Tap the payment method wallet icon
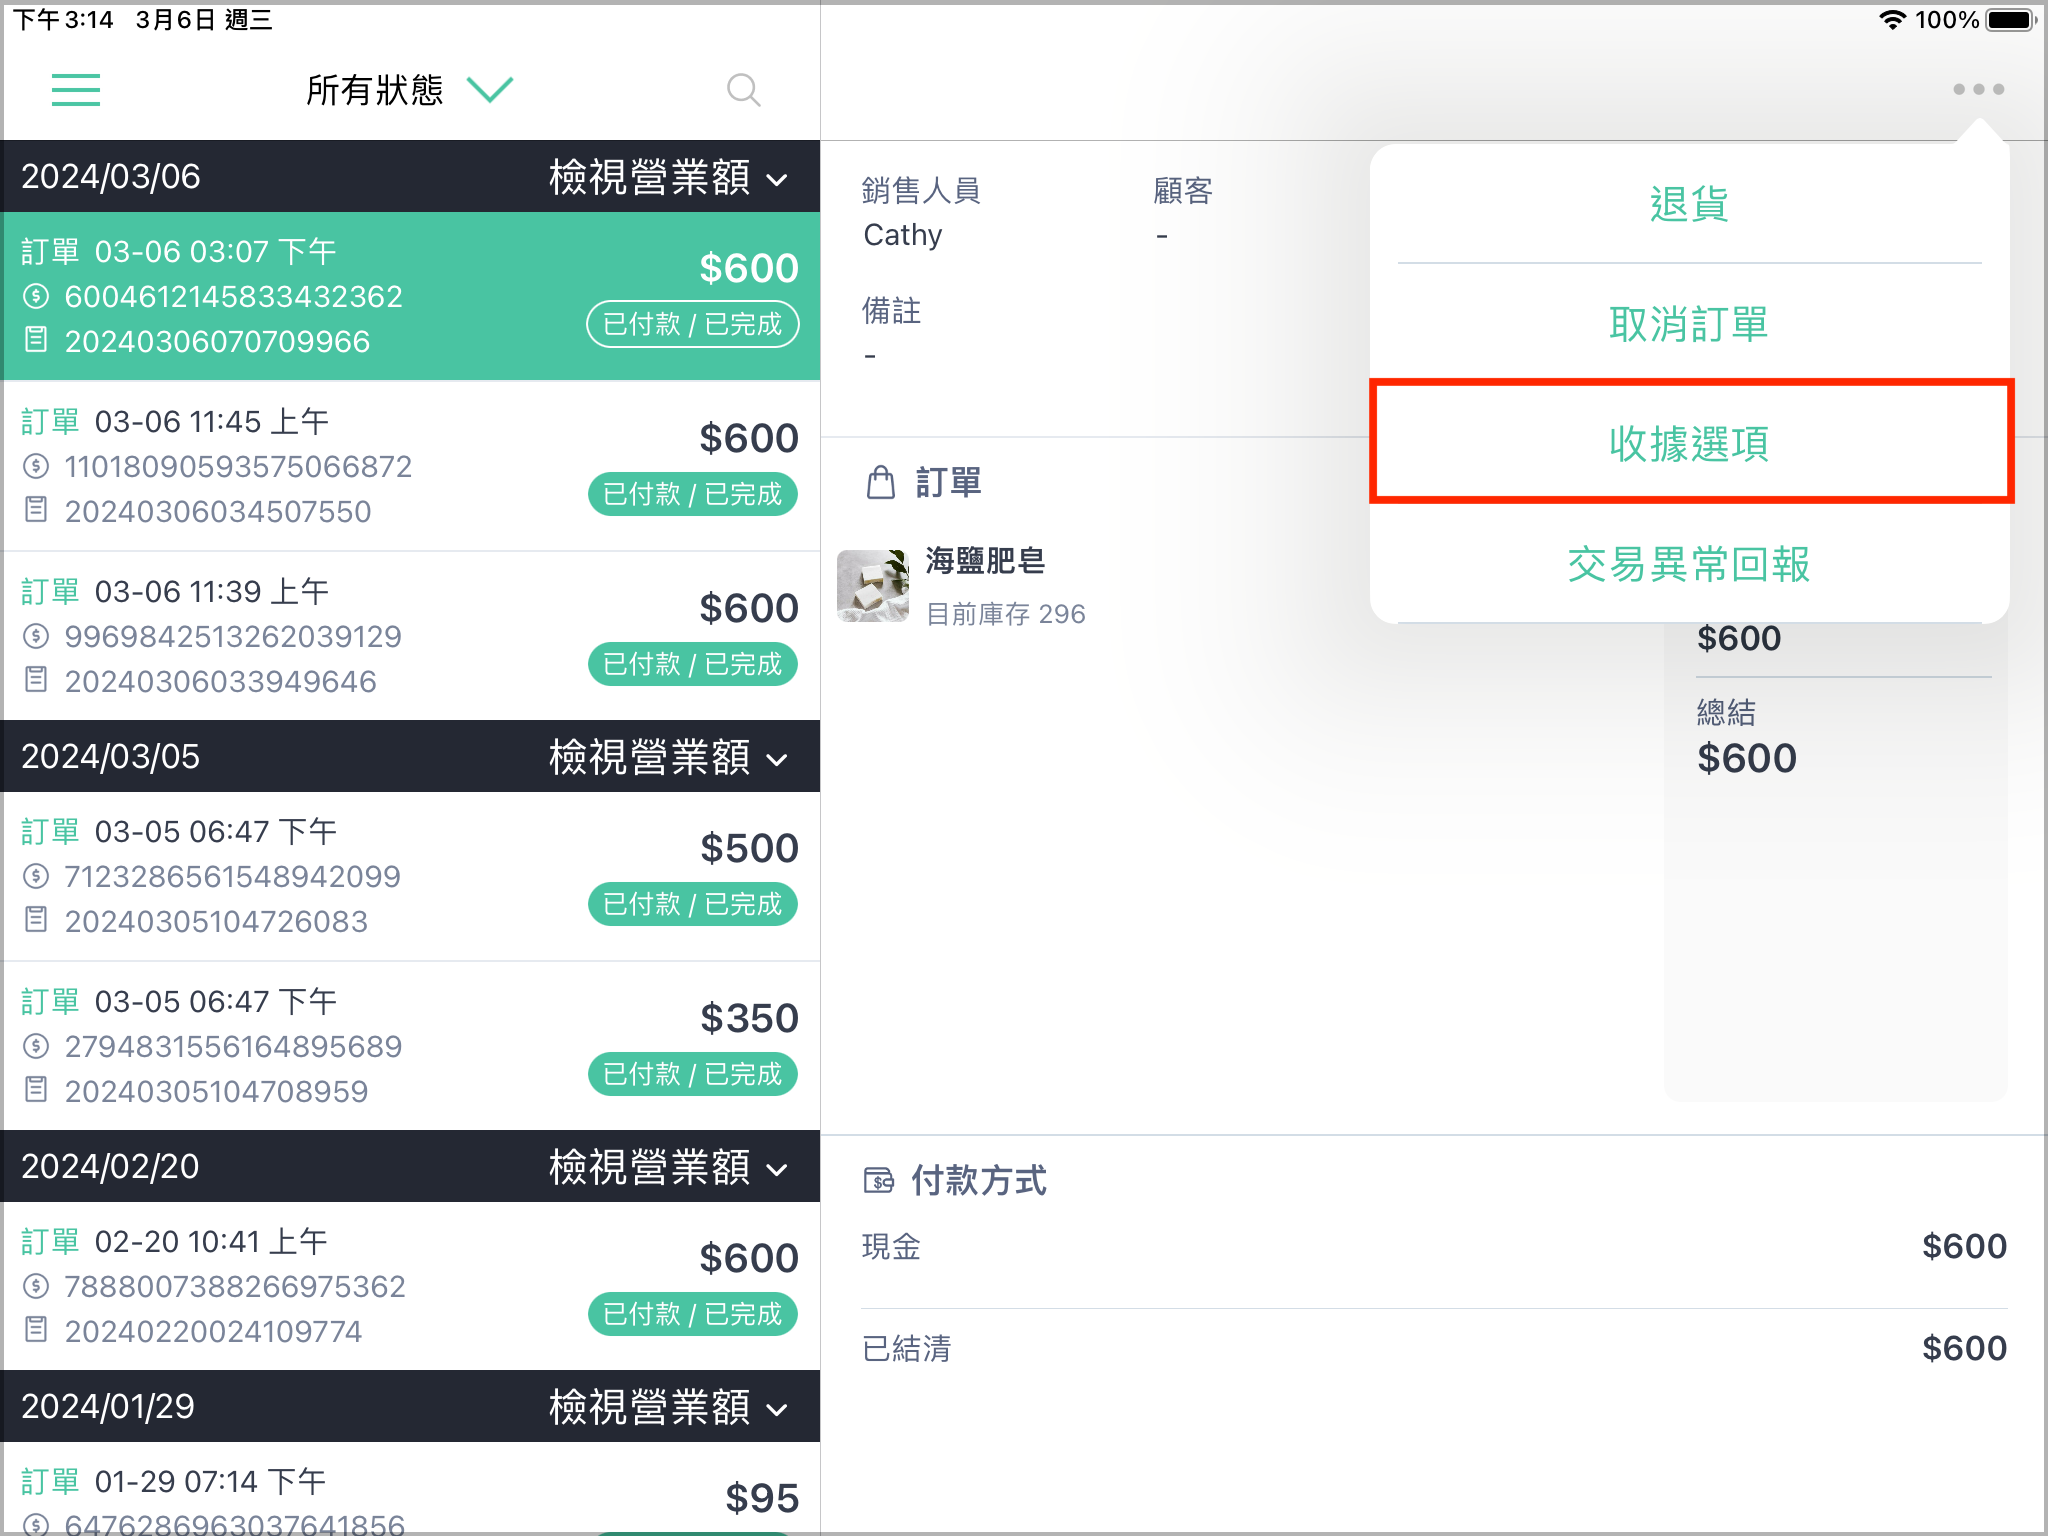2048x1536 pixels. pos(878,1181)
